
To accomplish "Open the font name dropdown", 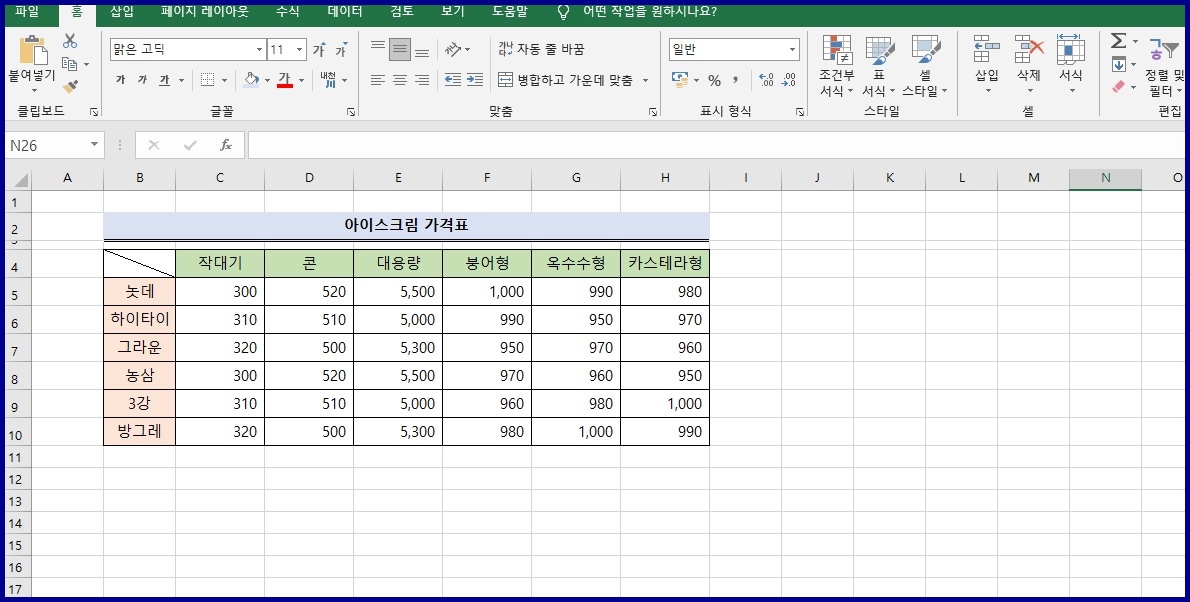I will [257, 48].
